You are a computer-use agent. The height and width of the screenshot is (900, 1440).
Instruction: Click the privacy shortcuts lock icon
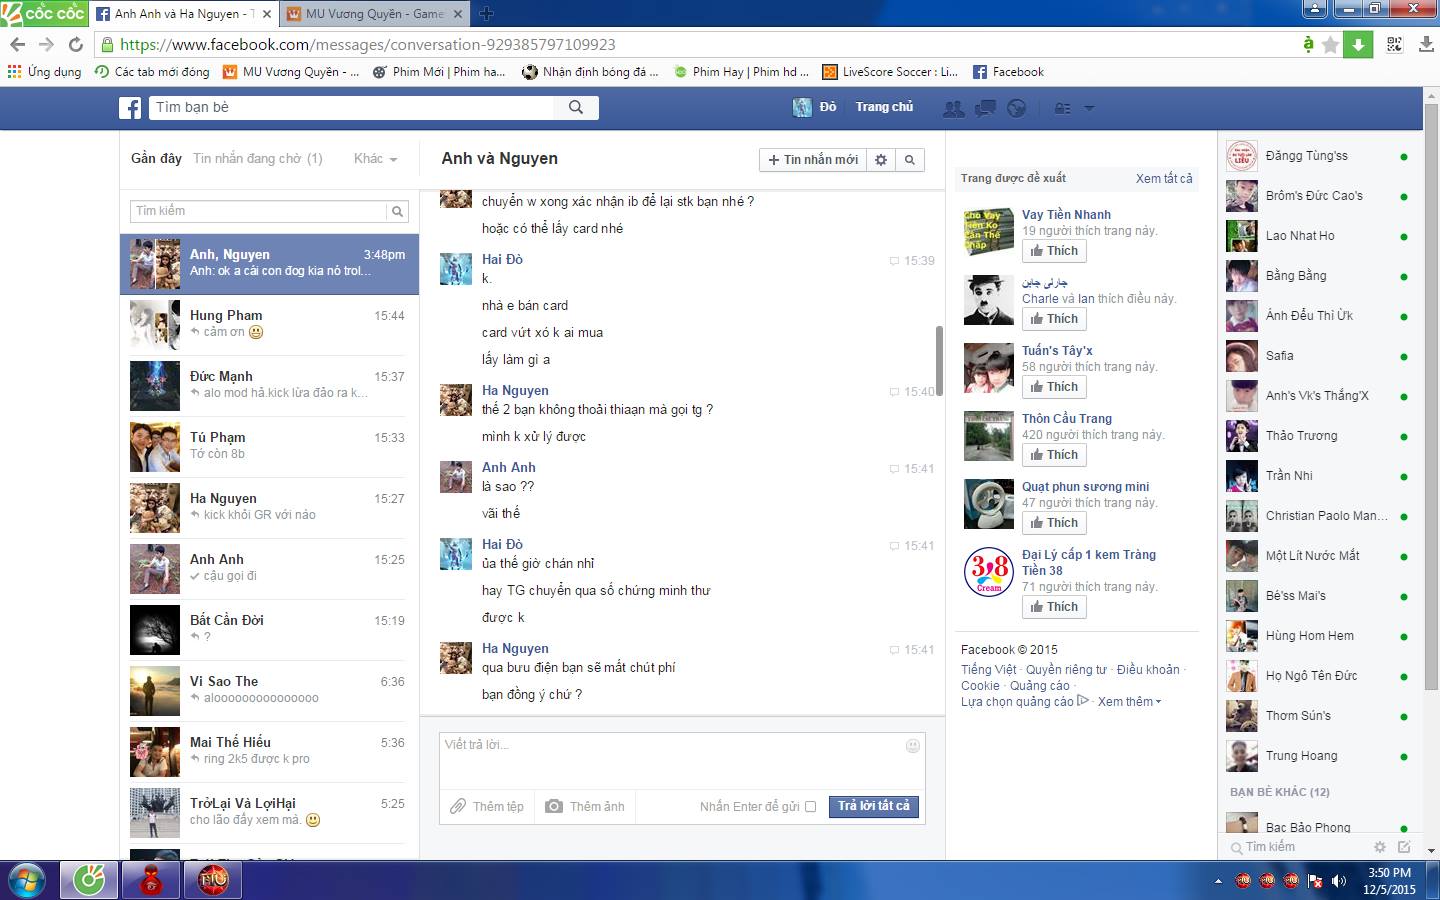click(x=1063, y=108)
